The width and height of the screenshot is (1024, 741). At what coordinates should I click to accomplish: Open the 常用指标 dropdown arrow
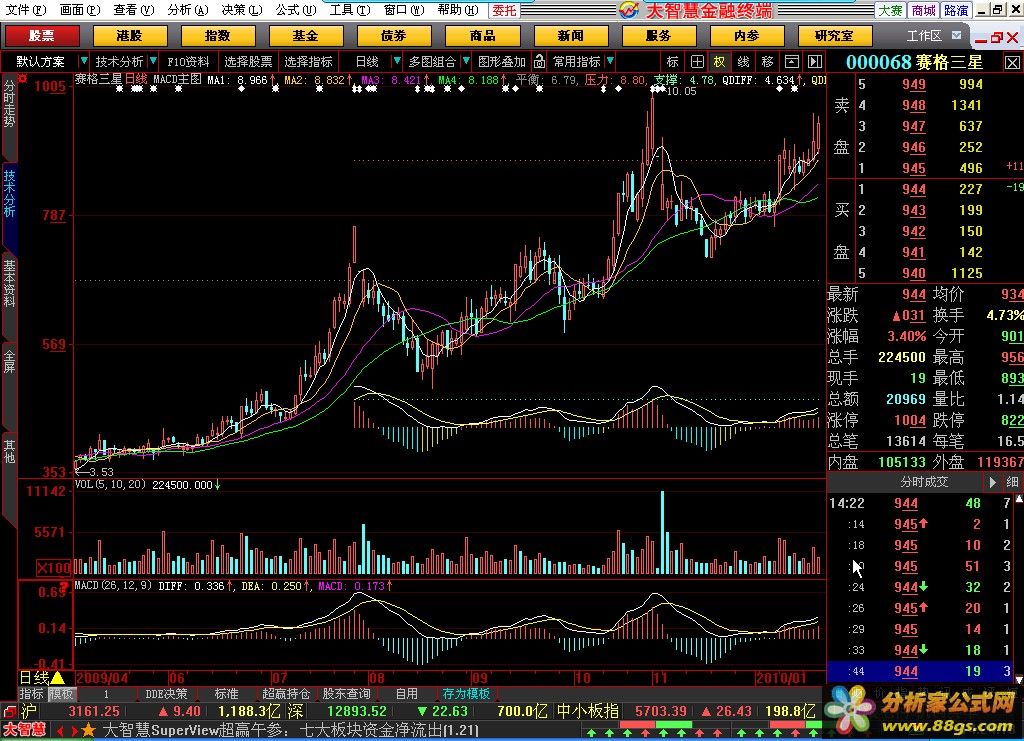(x=610, y=61)
